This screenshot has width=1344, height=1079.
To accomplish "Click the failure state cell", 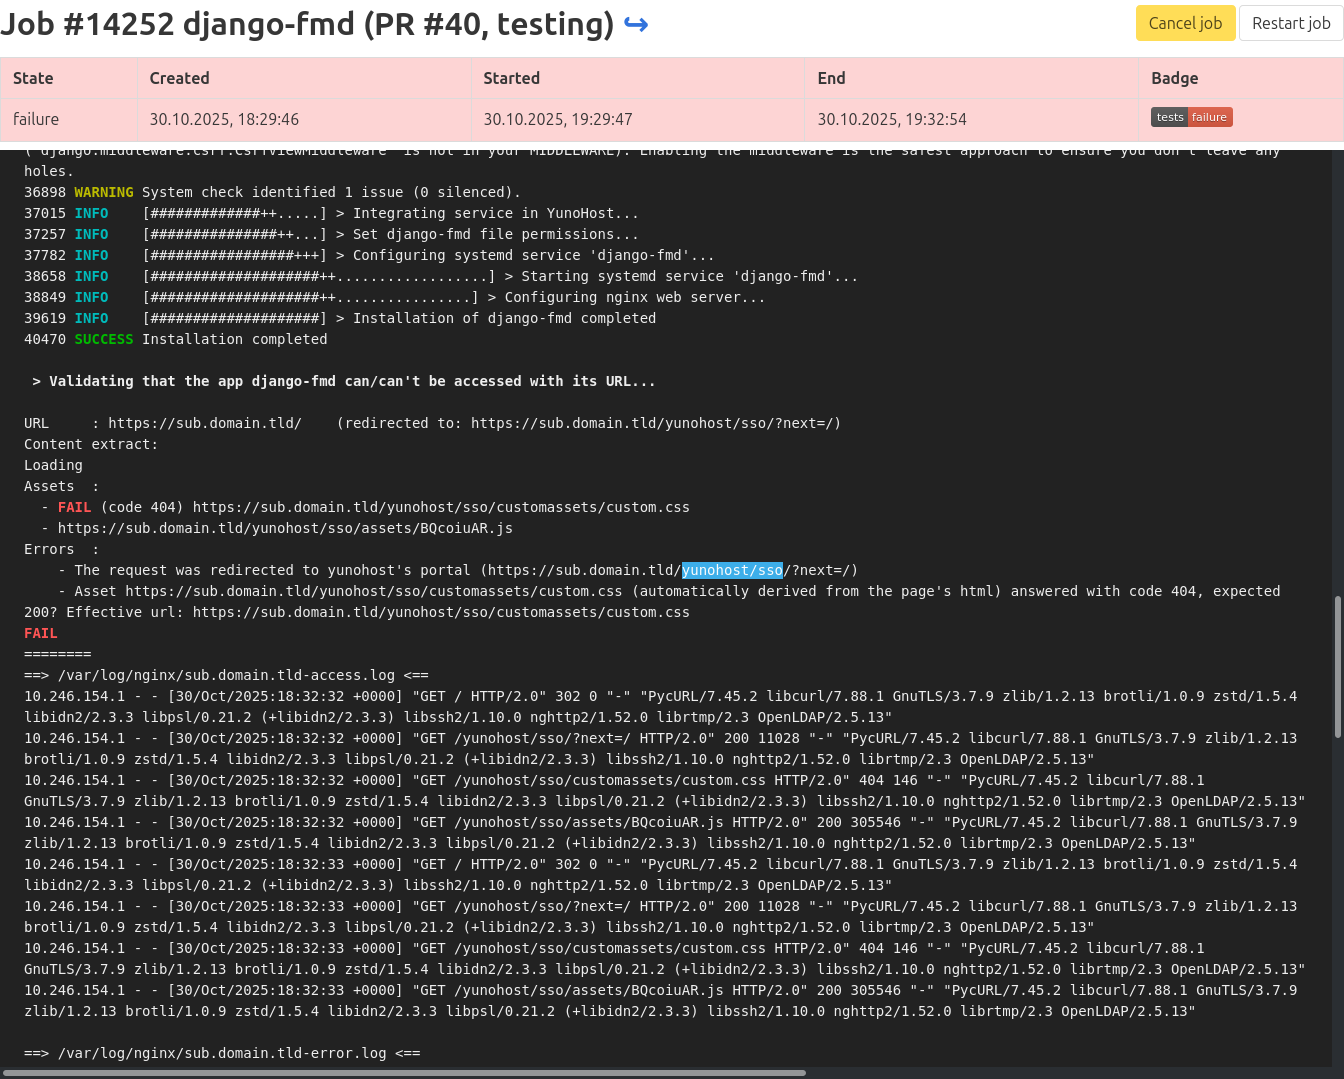I will tap(36, 119).
